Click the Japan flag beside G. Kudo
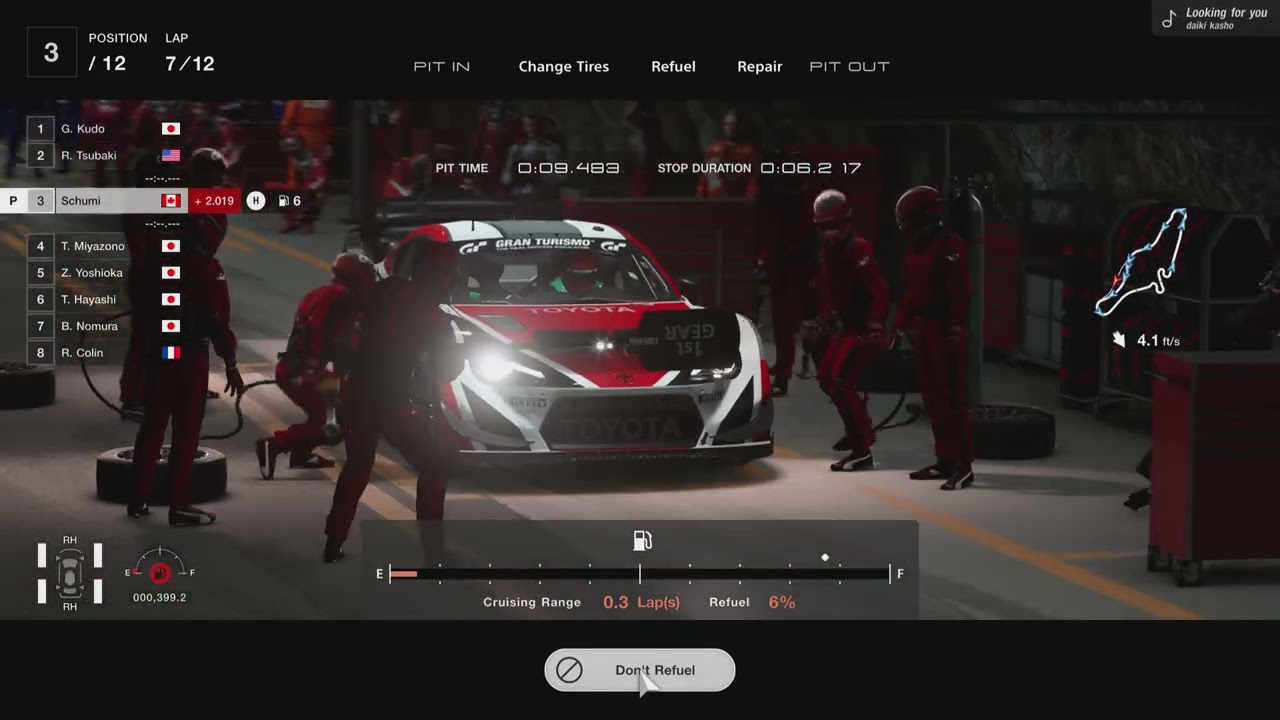Image resolution: width=1280 pixels, height=720 pixels. [x=171, y=129]
